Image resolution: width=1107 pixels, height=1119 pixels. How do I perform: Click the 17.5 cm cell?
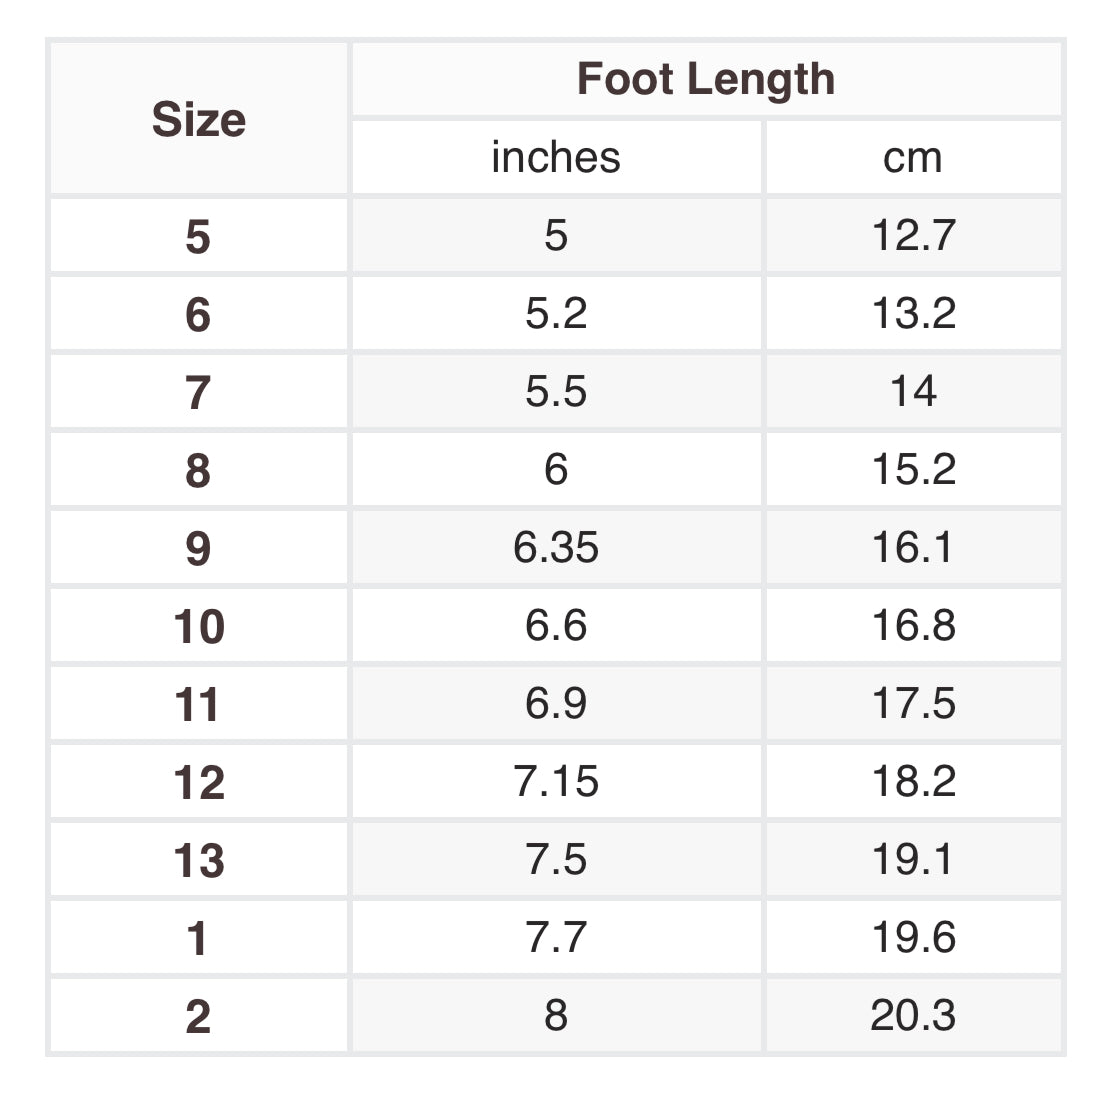[913, 704]
